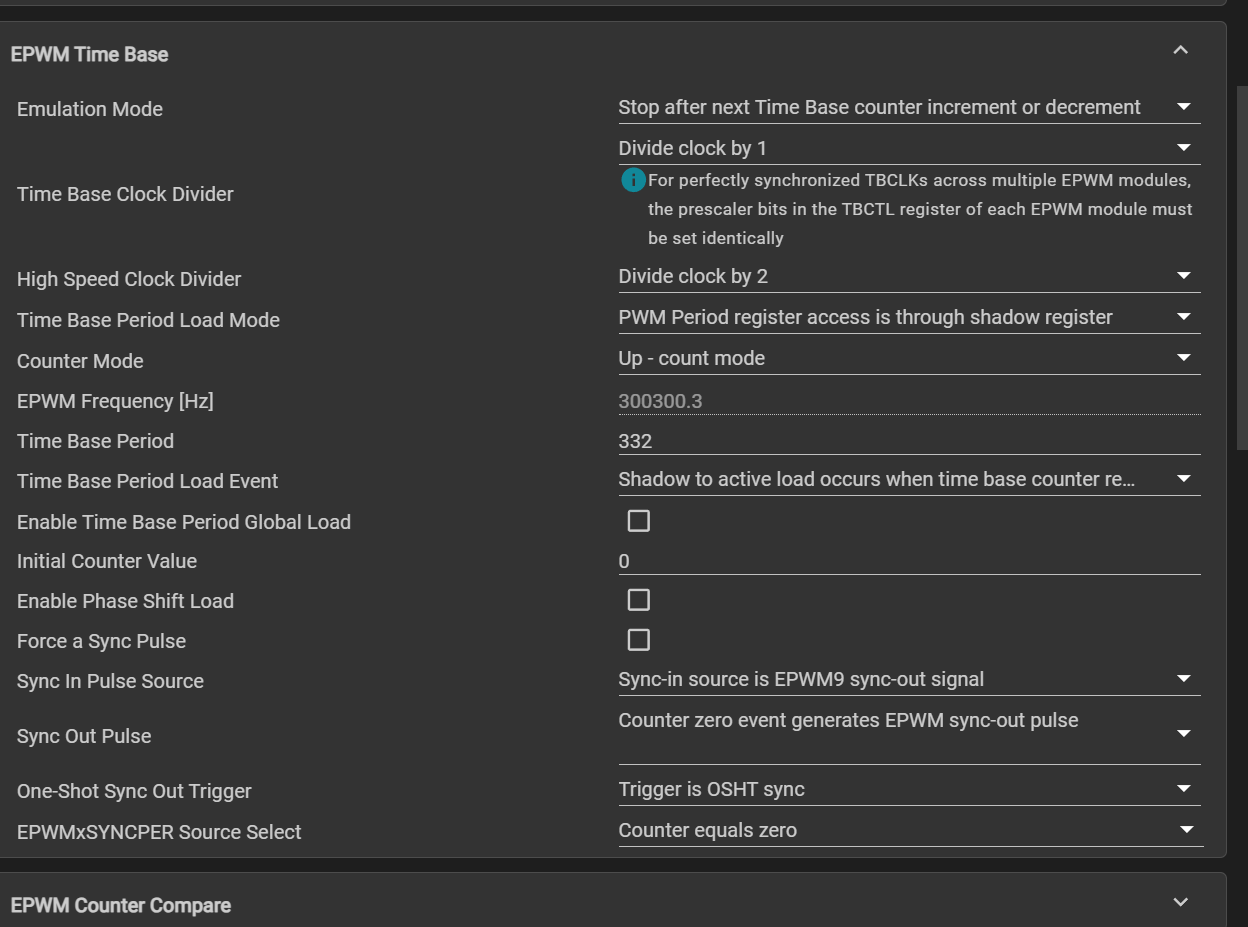Screen dimensions: 1248x927
Task: Open the Counter Mode dropdown
Action: click(909, 359)
